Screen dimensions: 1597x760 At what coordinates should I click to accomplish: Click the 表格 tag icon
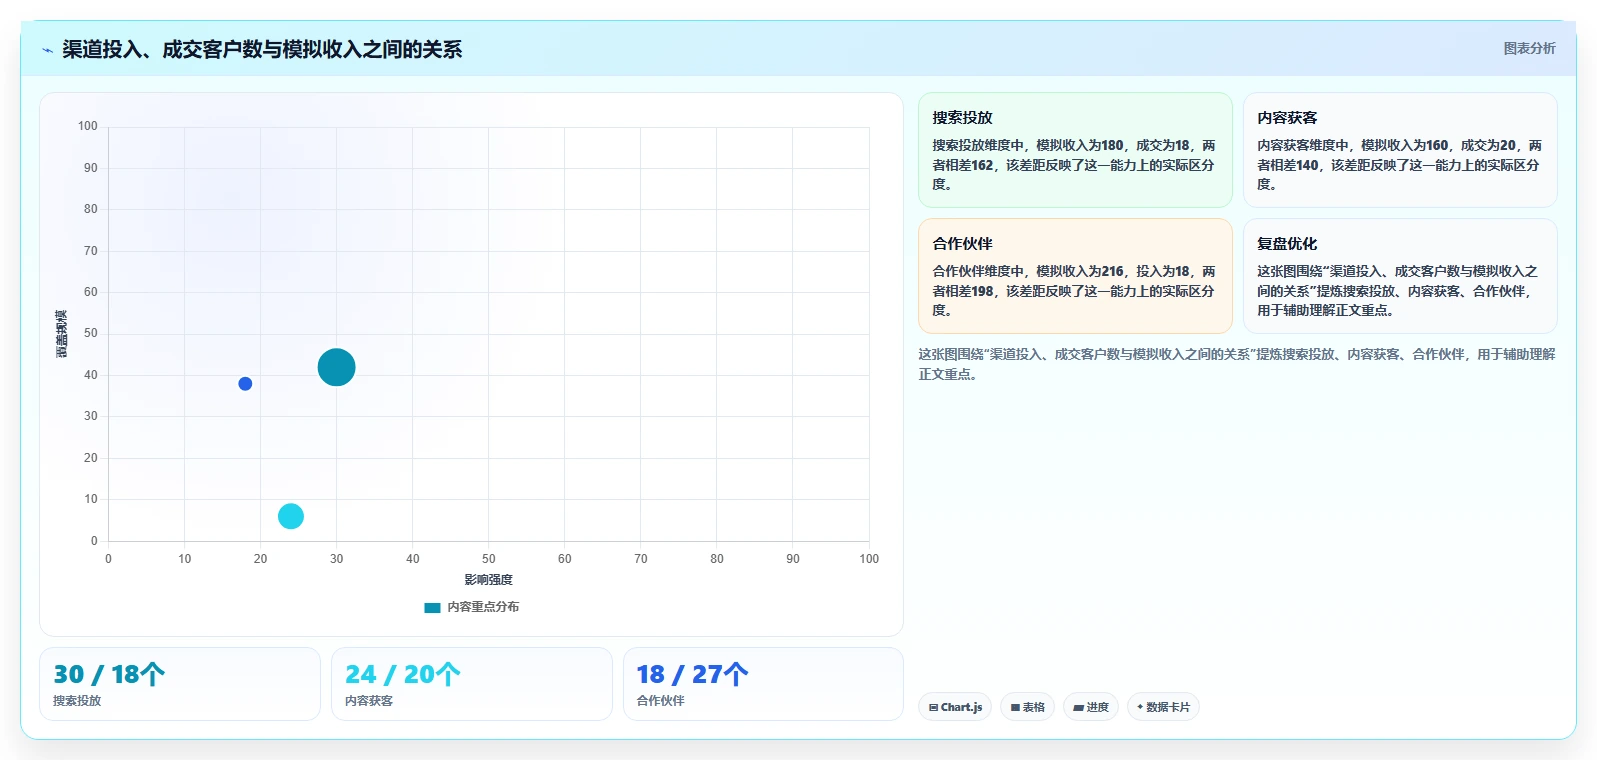pyautogui.click(x=1015, y=707)
